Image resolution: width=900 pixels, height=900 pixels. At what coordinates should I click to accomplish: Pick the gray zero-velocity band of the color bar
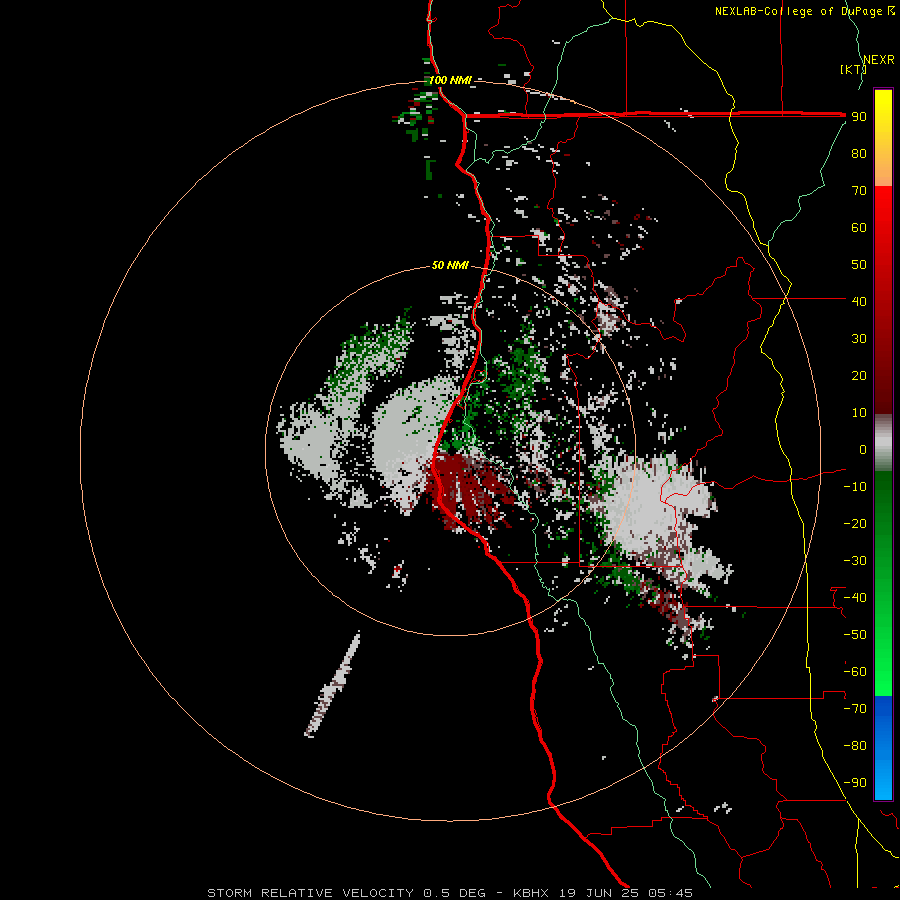pos(883,442)
